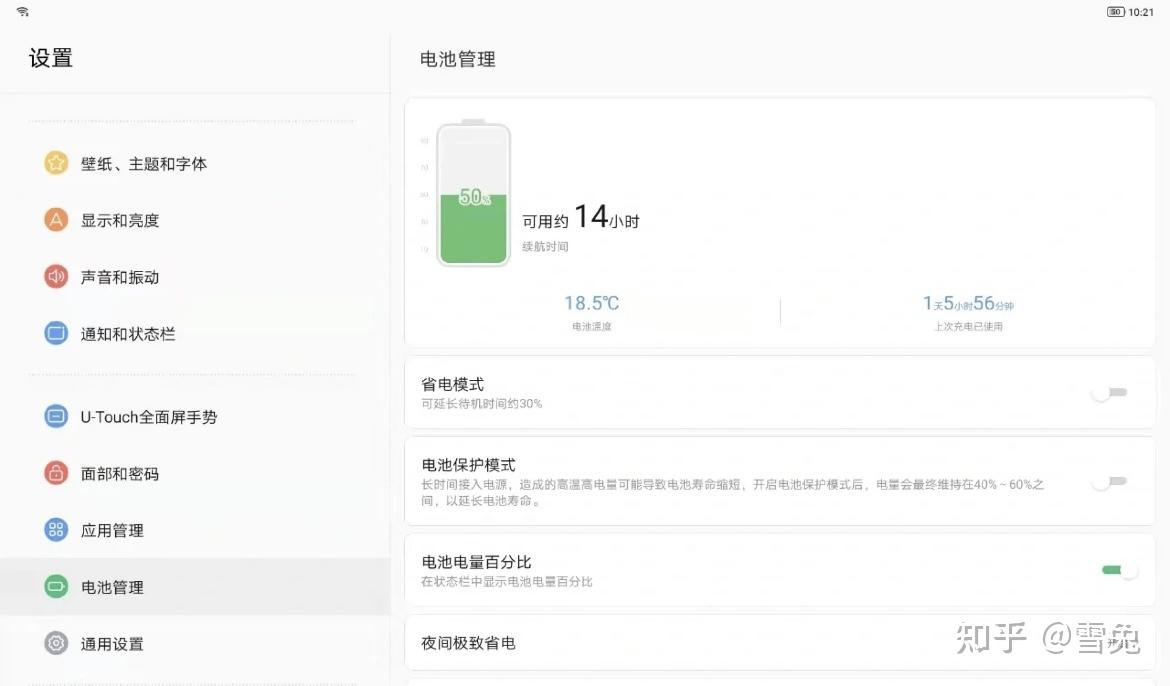Viewport: 1170px width, 686px height.
Task: Click the 上次充电已使用 label
Action: tap(968, 326)
